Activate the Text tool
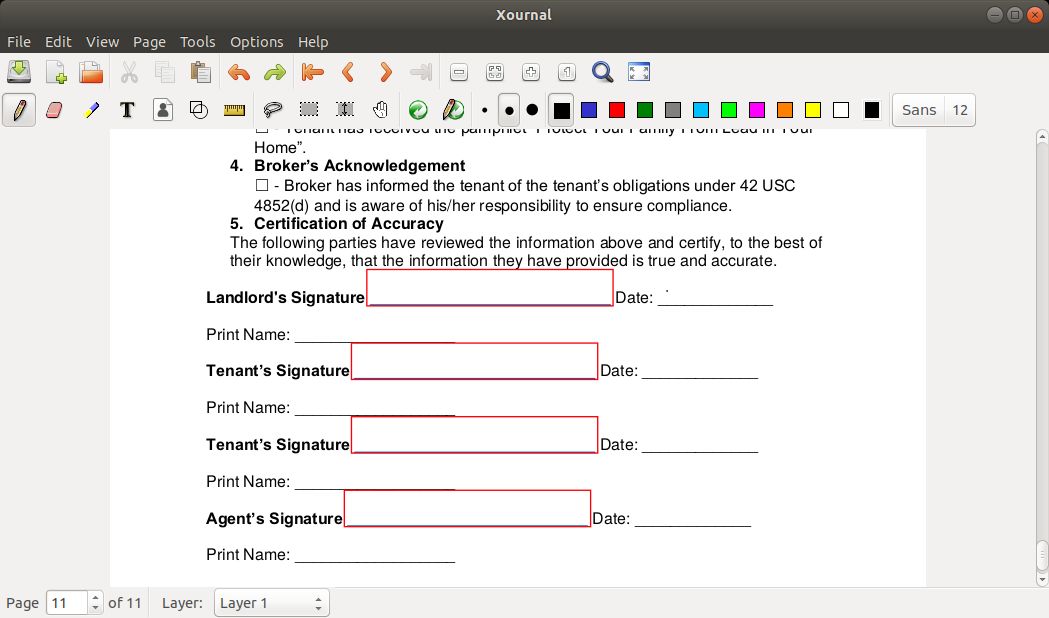This screenshot has width=1049, height=618. [x=127, y=110]
